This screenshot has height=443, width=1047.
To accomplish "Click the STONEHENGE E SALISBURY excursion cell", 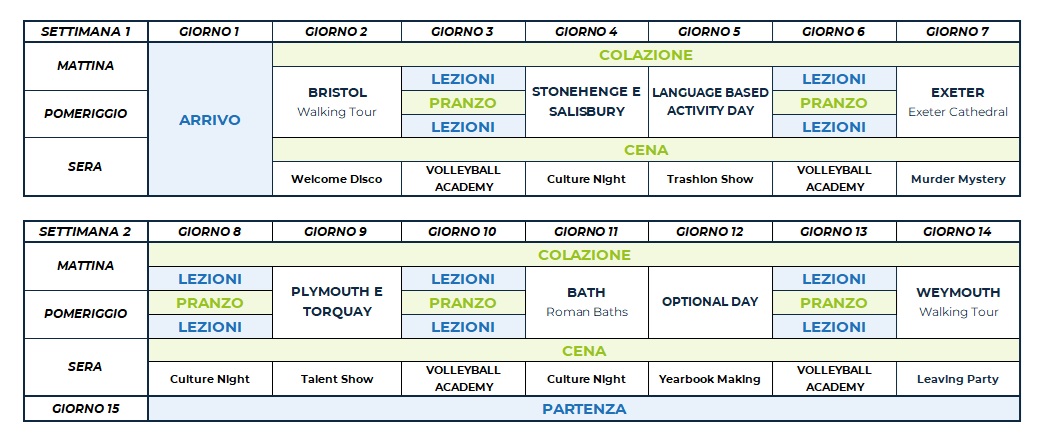I will coord(587,102).
